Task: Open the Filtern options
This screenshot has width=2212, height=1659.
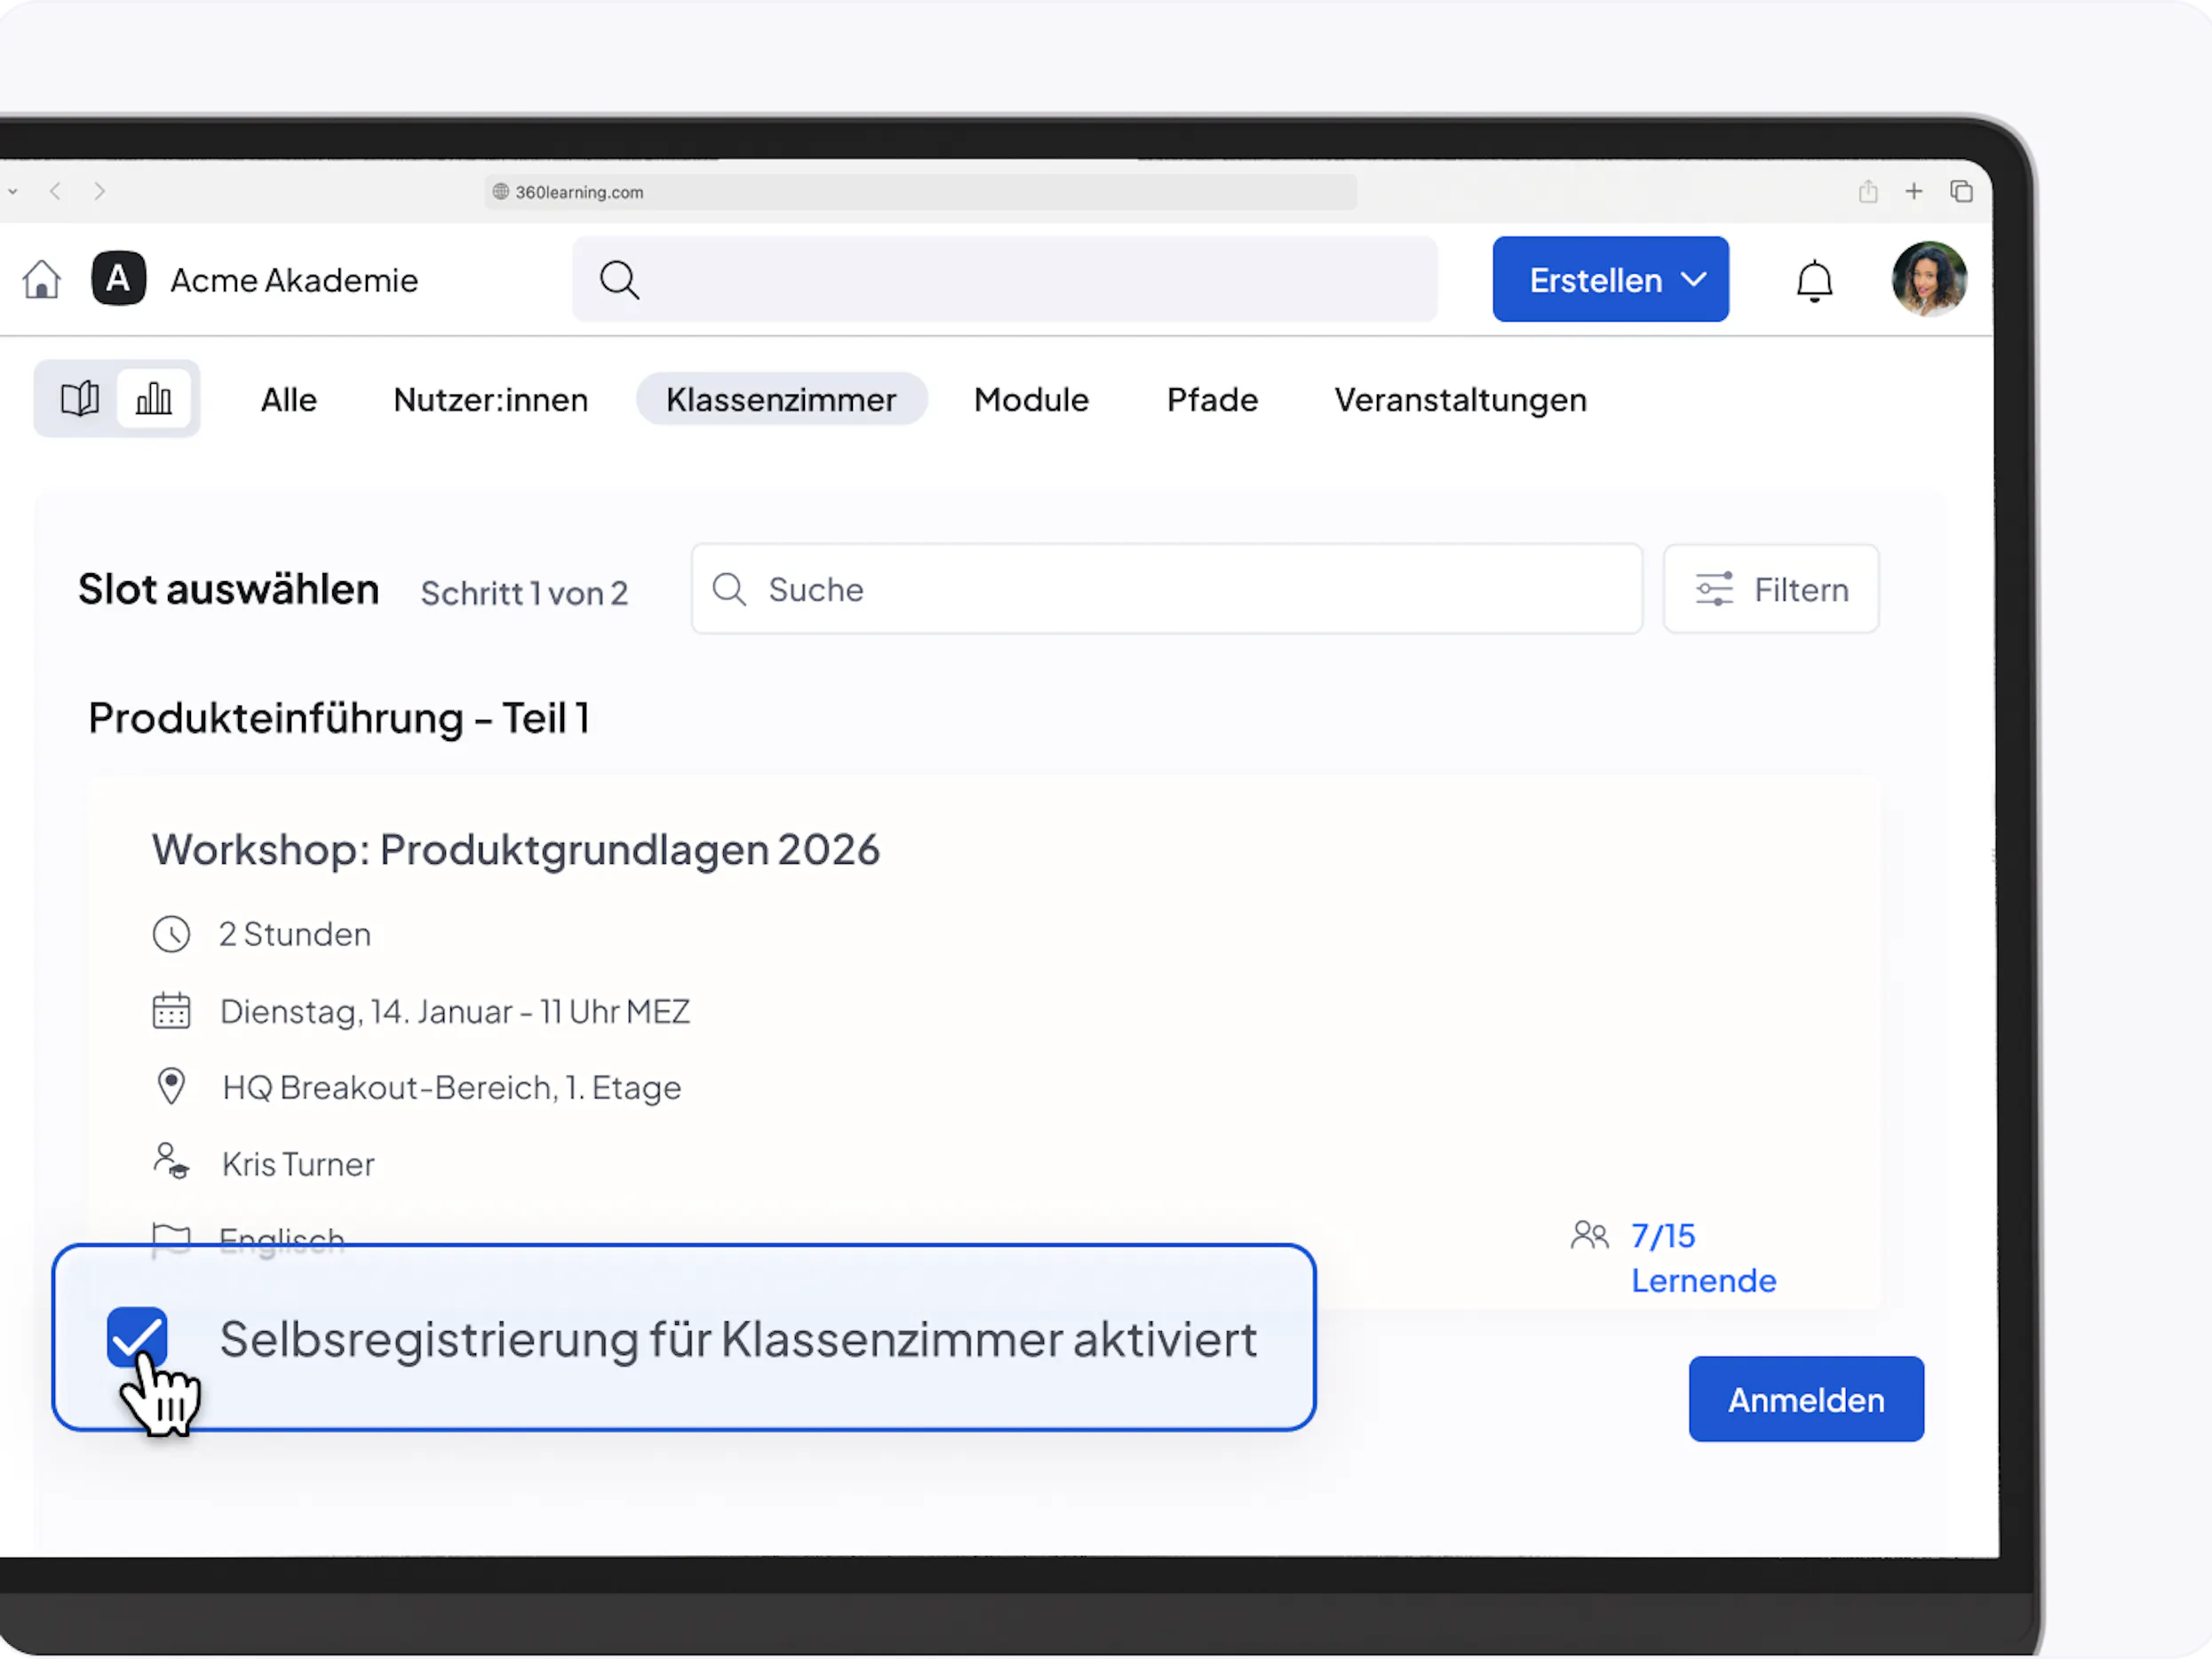Action: pos(1770,589)
